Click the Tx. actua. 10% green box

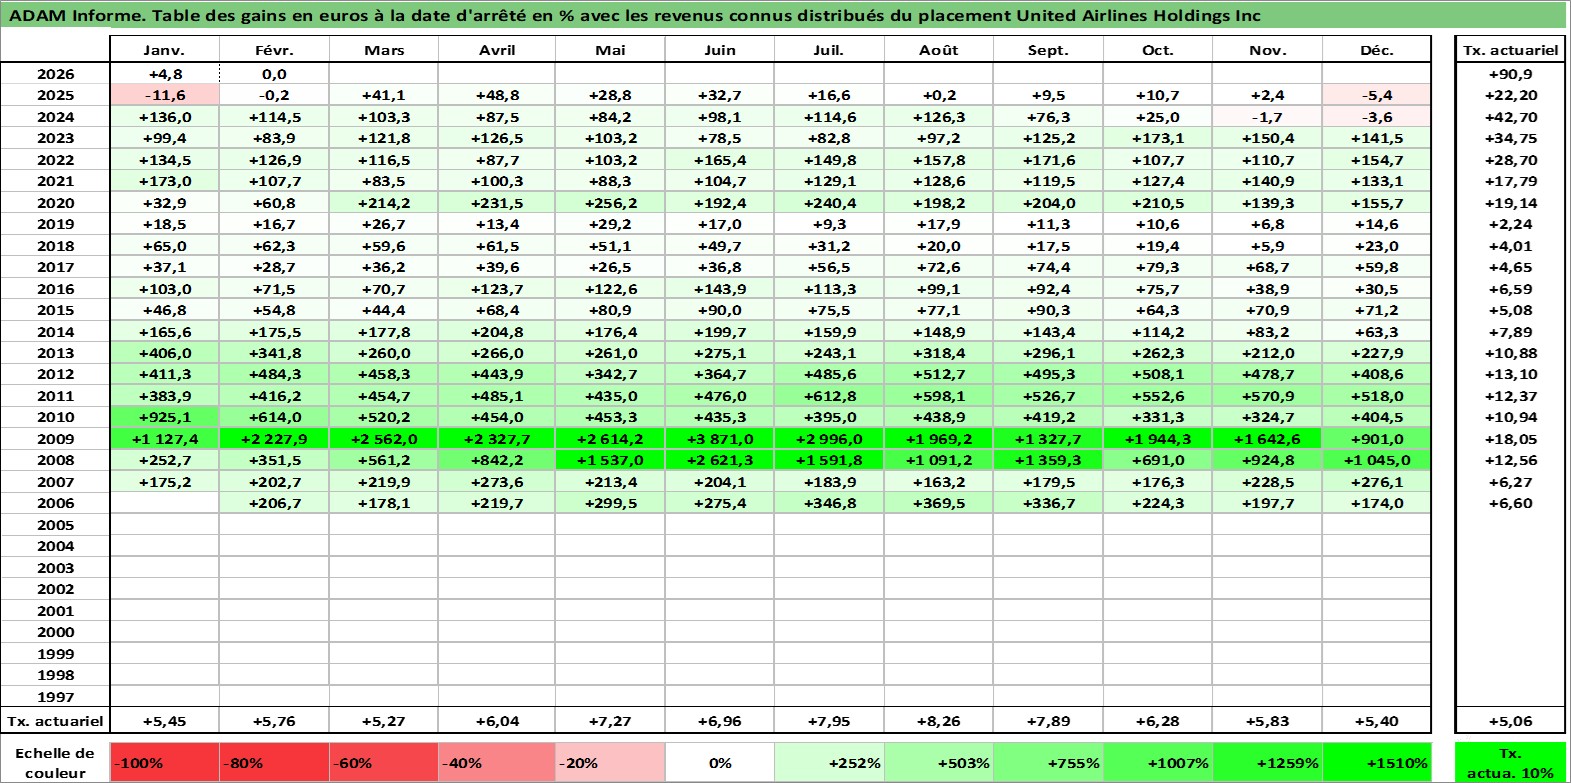click(1510, 762)
